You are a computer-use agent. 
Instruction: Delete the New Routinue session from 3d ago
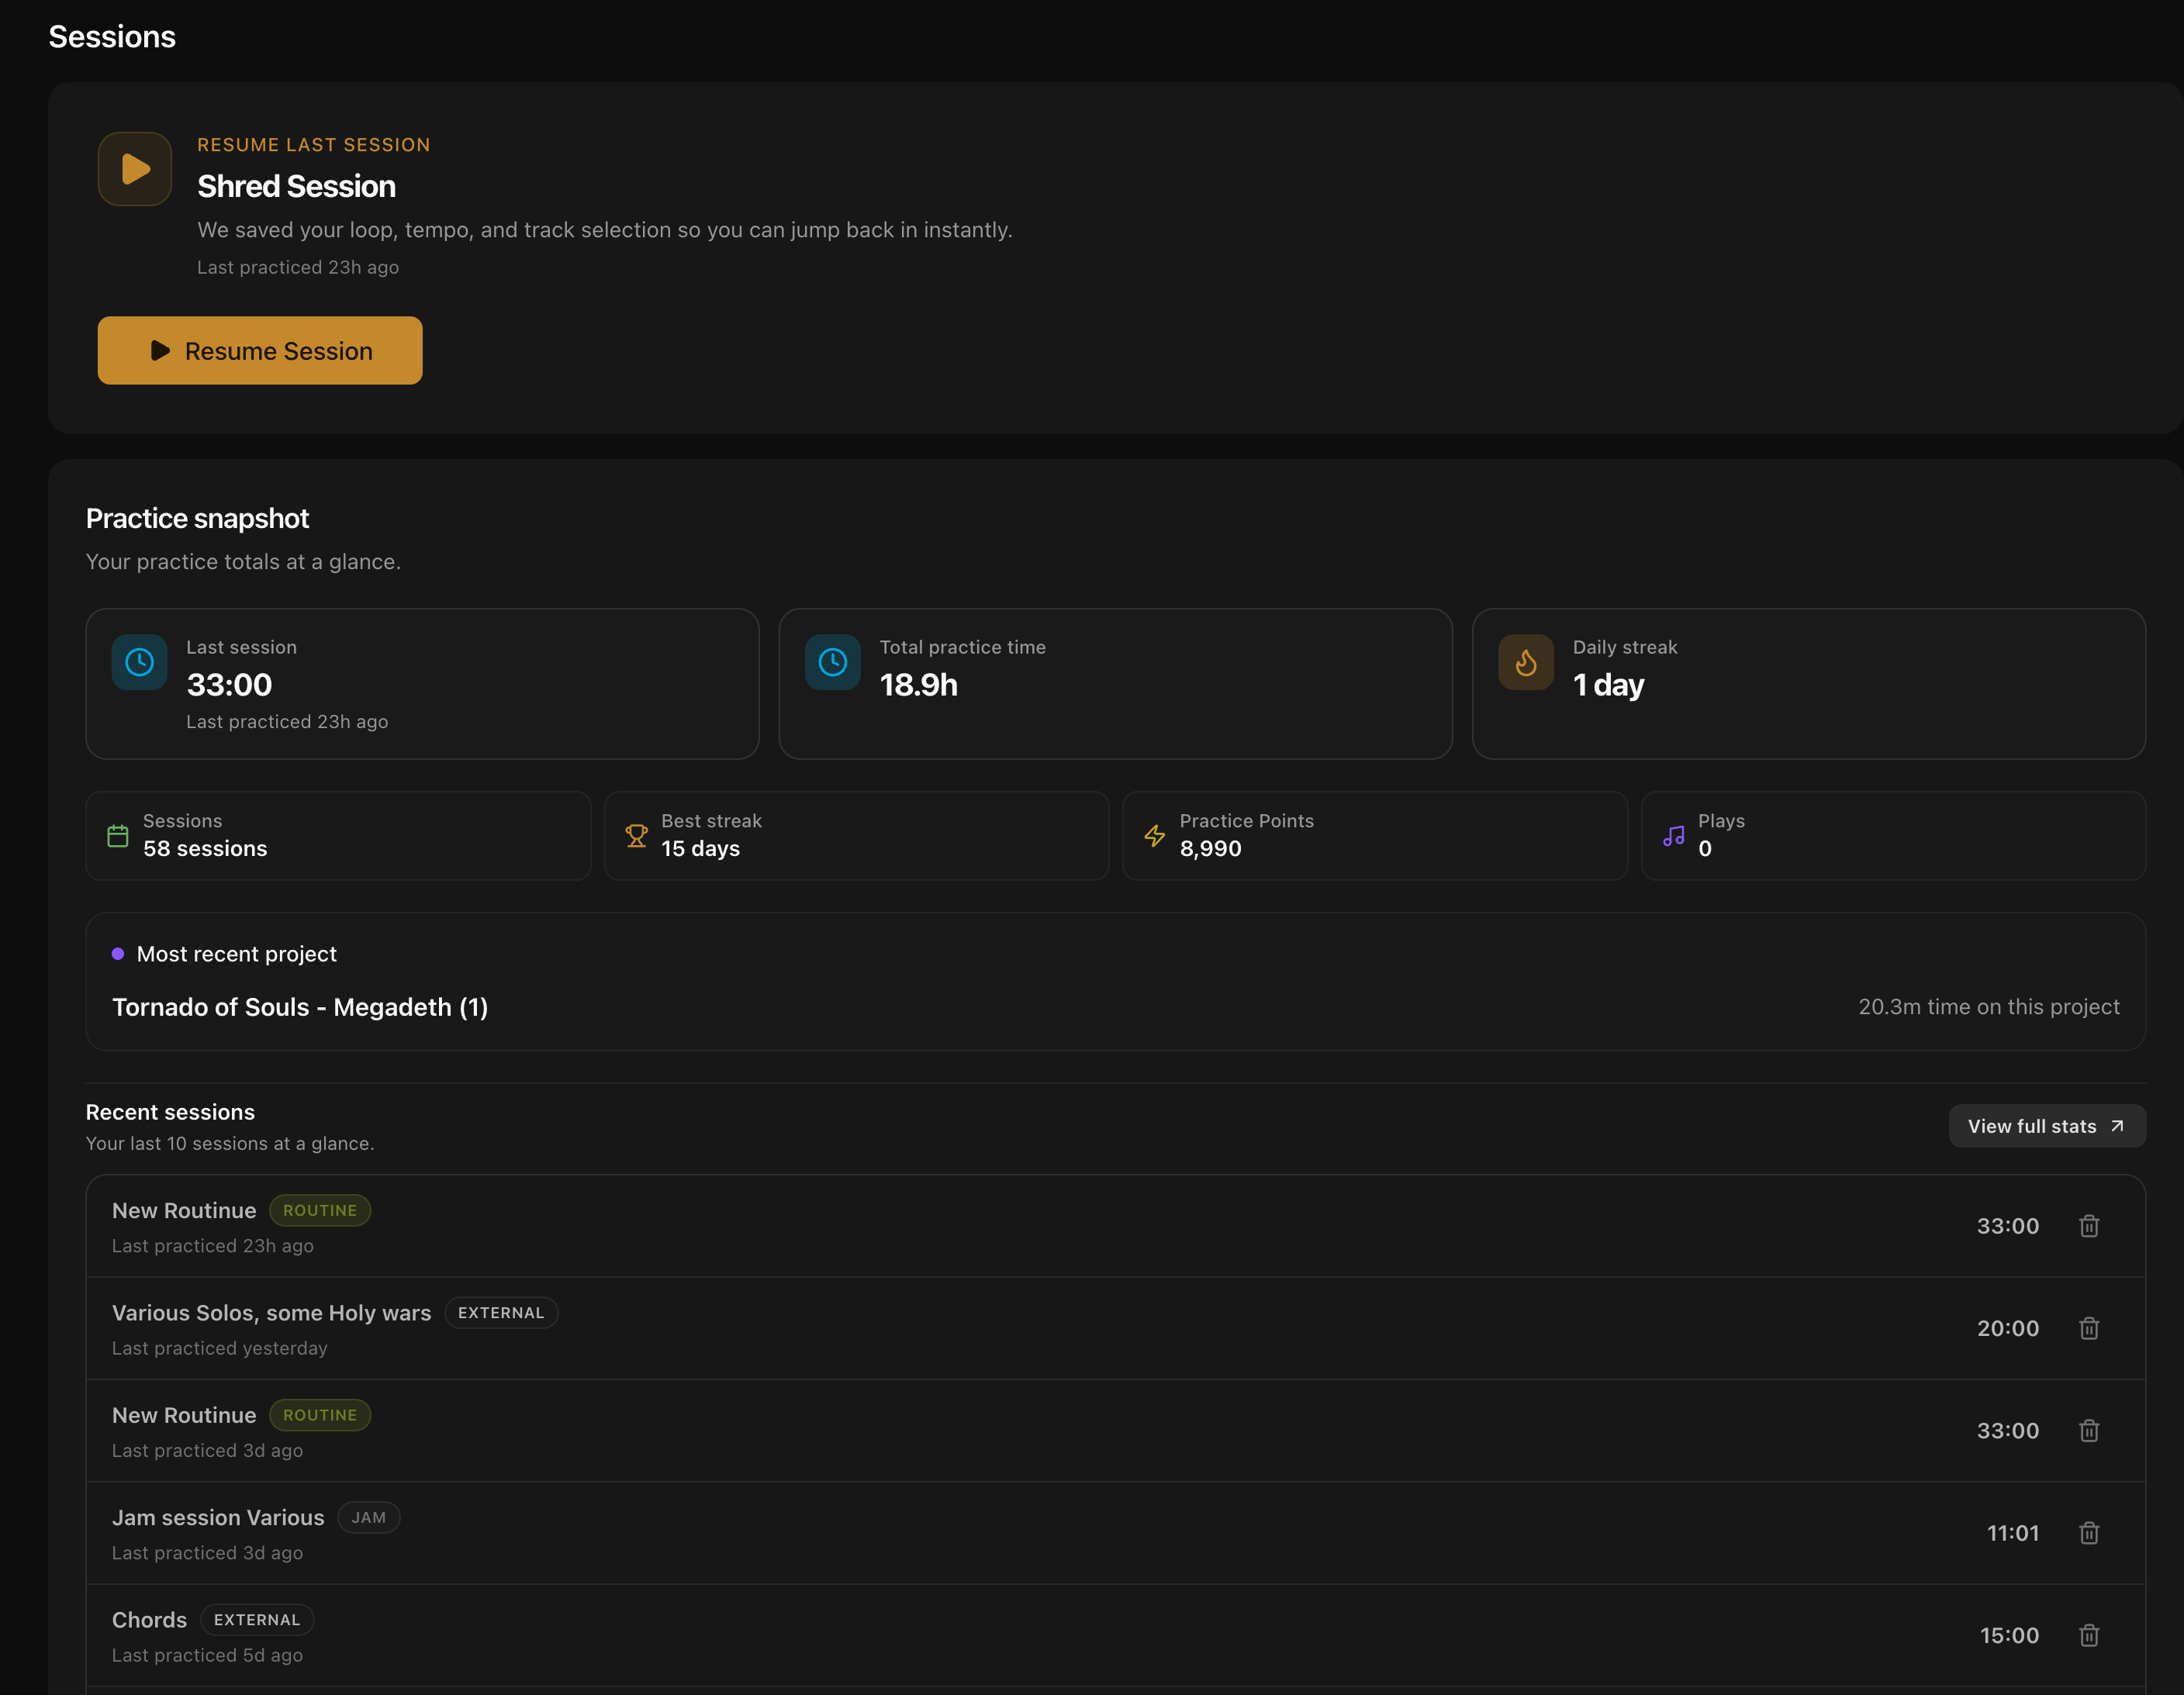click(2089, 1431)
